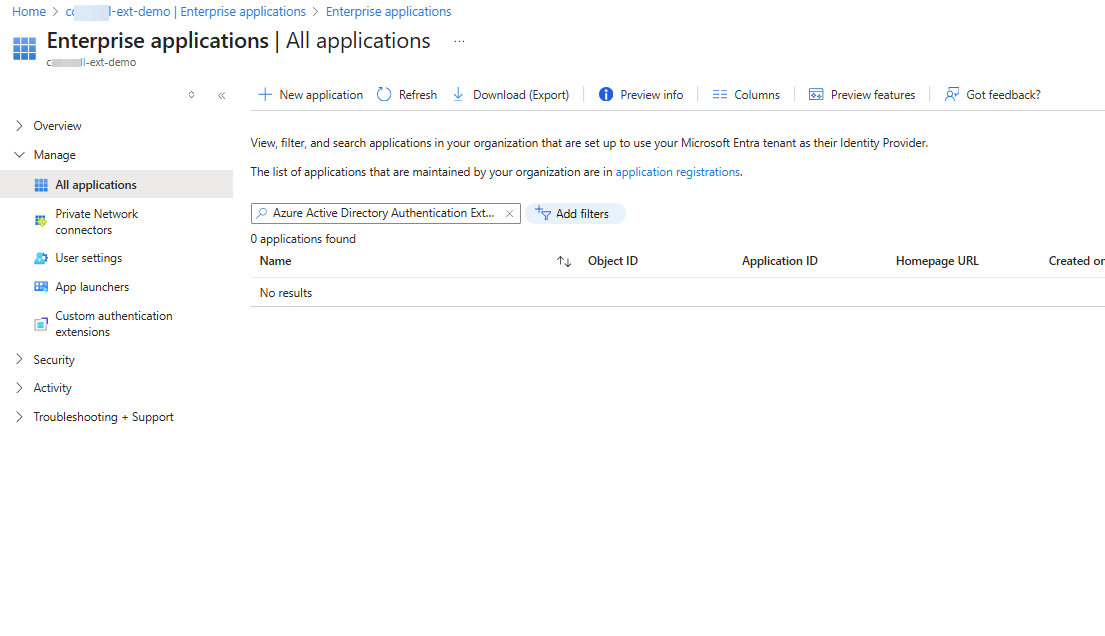Open Custom authentication extensions page
The height and width of the screenshot is (636, 1105).
(x=116, y=324)
